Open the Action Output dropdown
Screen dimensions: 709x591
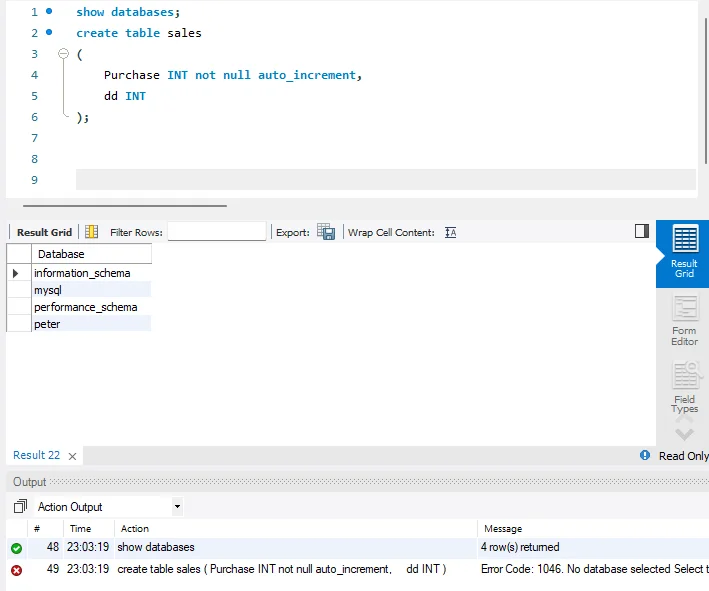click(x=177, y=507)
